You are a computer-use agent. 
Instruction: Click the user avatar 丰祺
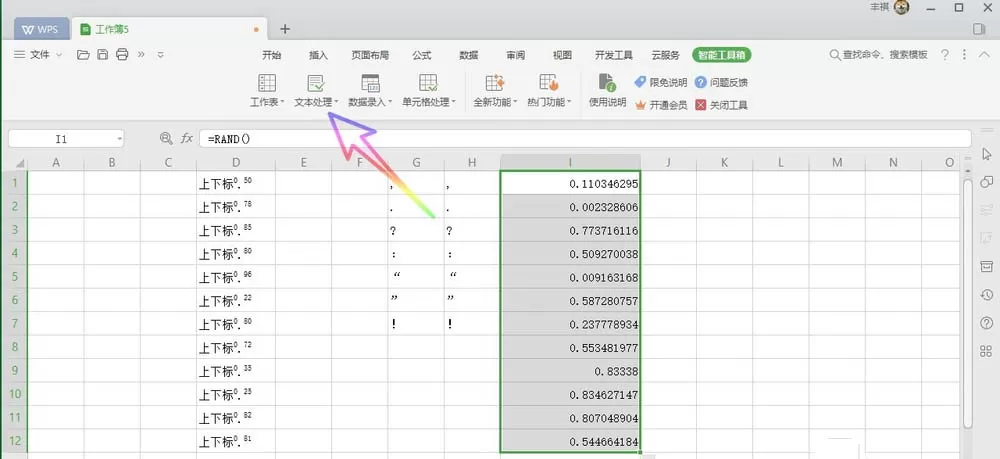(902, 8)
